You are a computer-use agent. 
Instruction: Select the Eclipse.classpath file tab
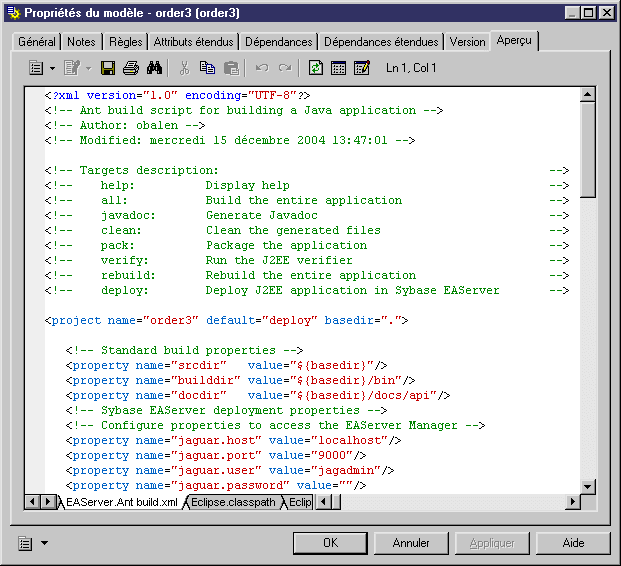pos(233,501)
